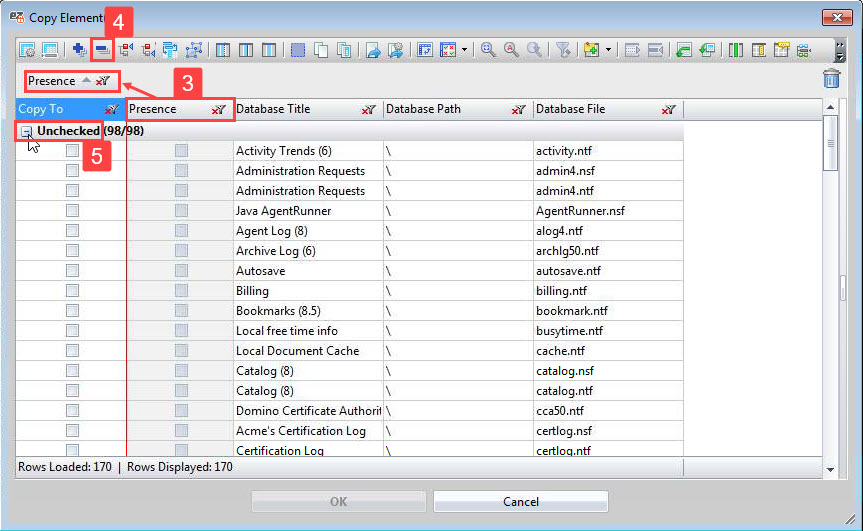Click the funnel filter toolbar icon
This screenshot has width=863, height=531.
563,49
